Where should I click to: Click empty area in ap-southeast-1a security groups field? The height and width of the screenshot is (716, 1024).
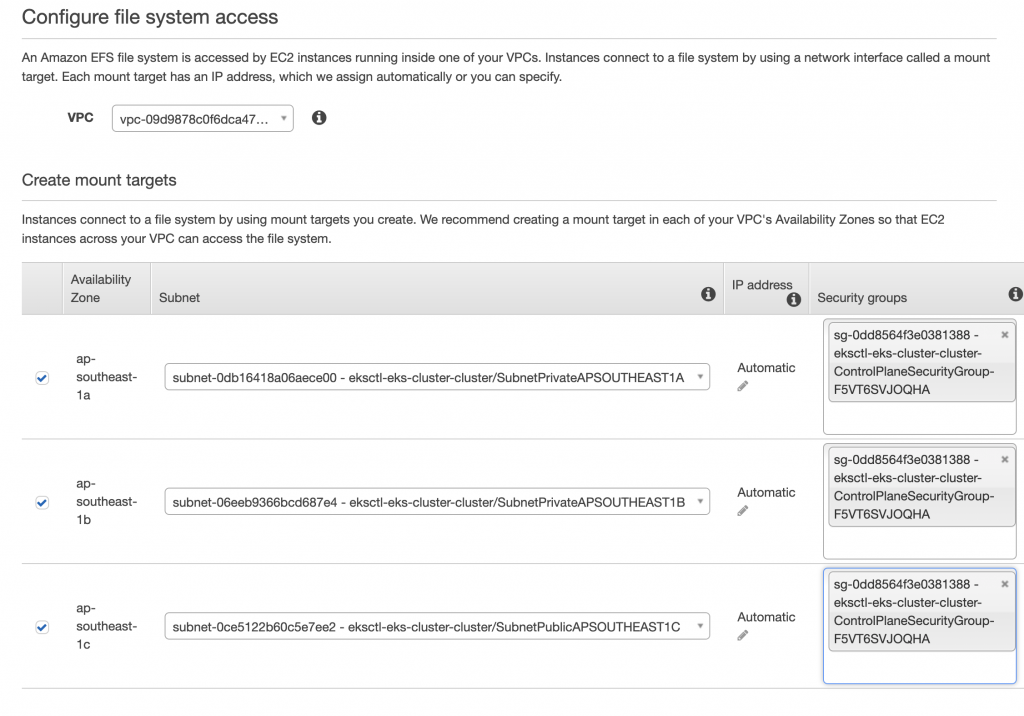(919, 417)
